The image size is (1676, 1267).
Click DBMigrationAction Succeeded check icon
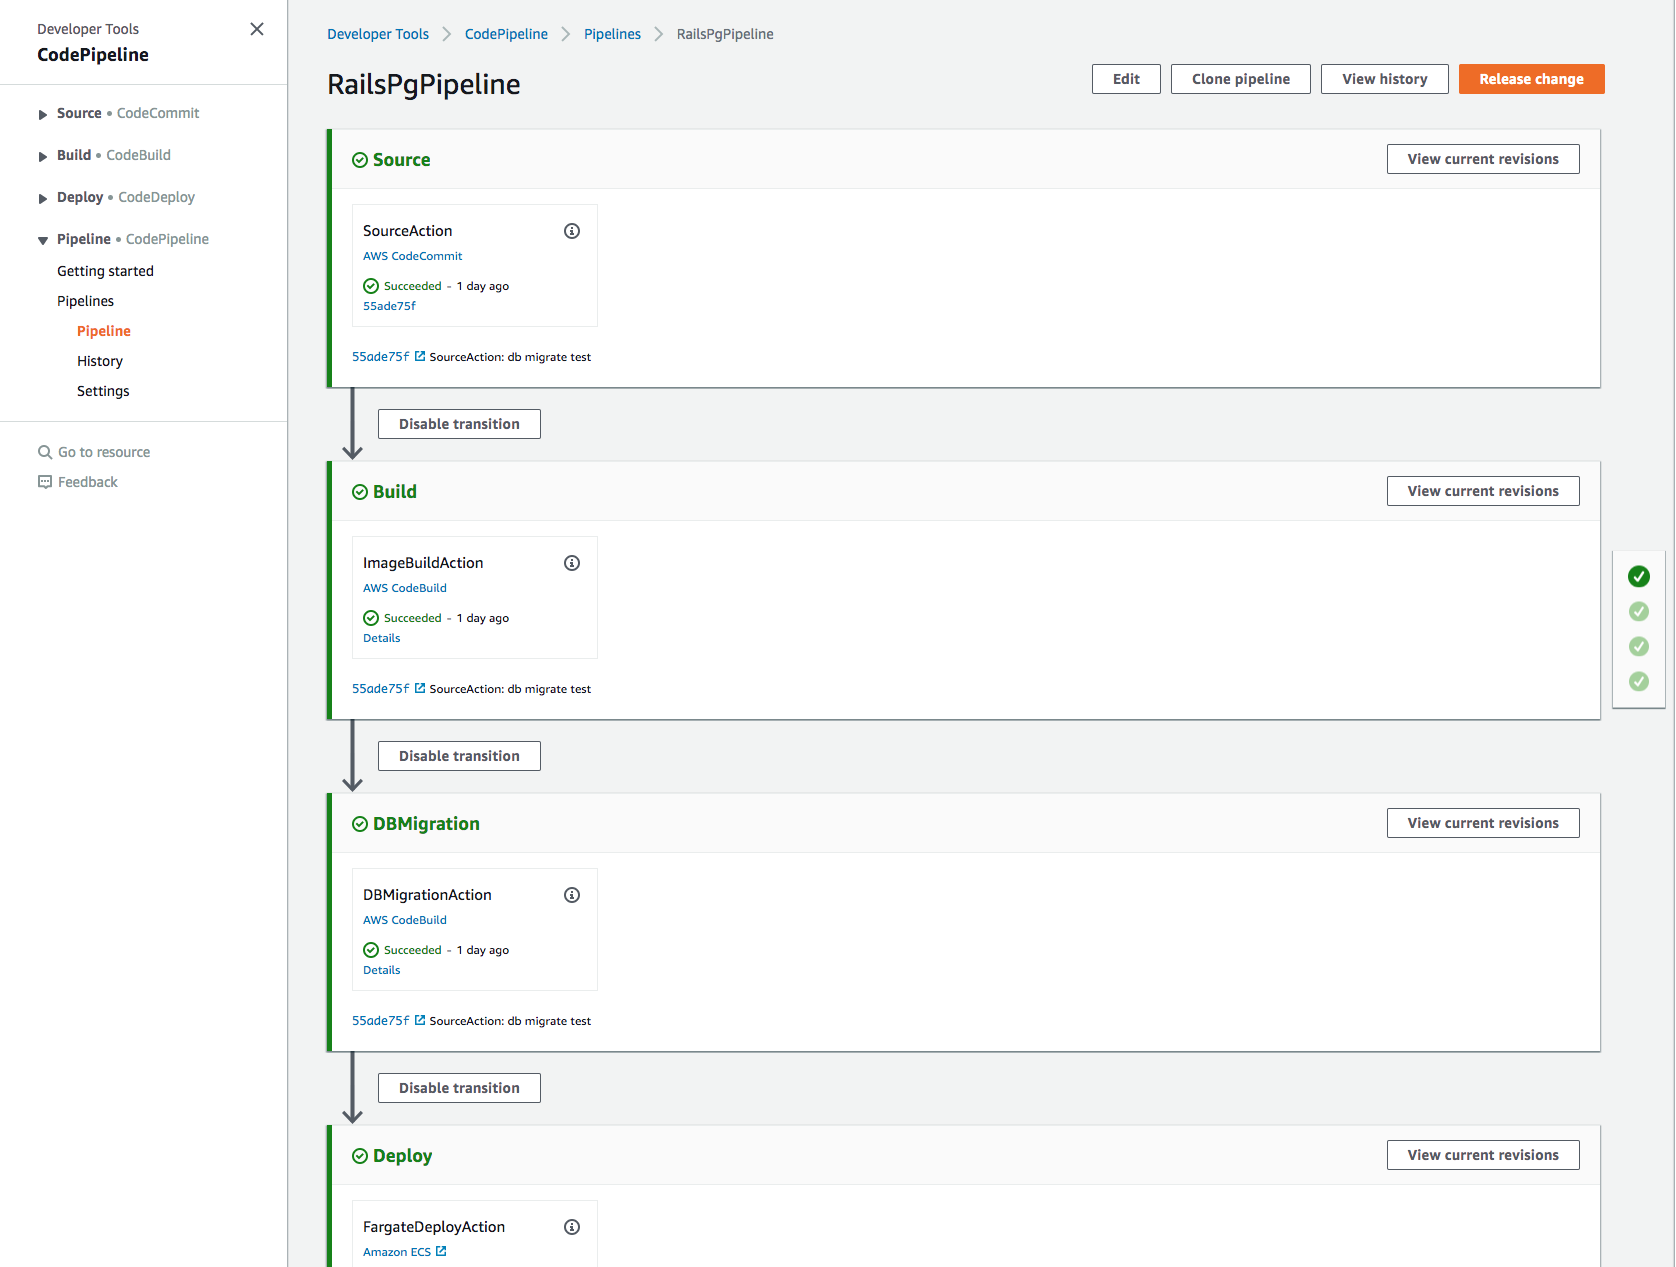click(371, 950)
